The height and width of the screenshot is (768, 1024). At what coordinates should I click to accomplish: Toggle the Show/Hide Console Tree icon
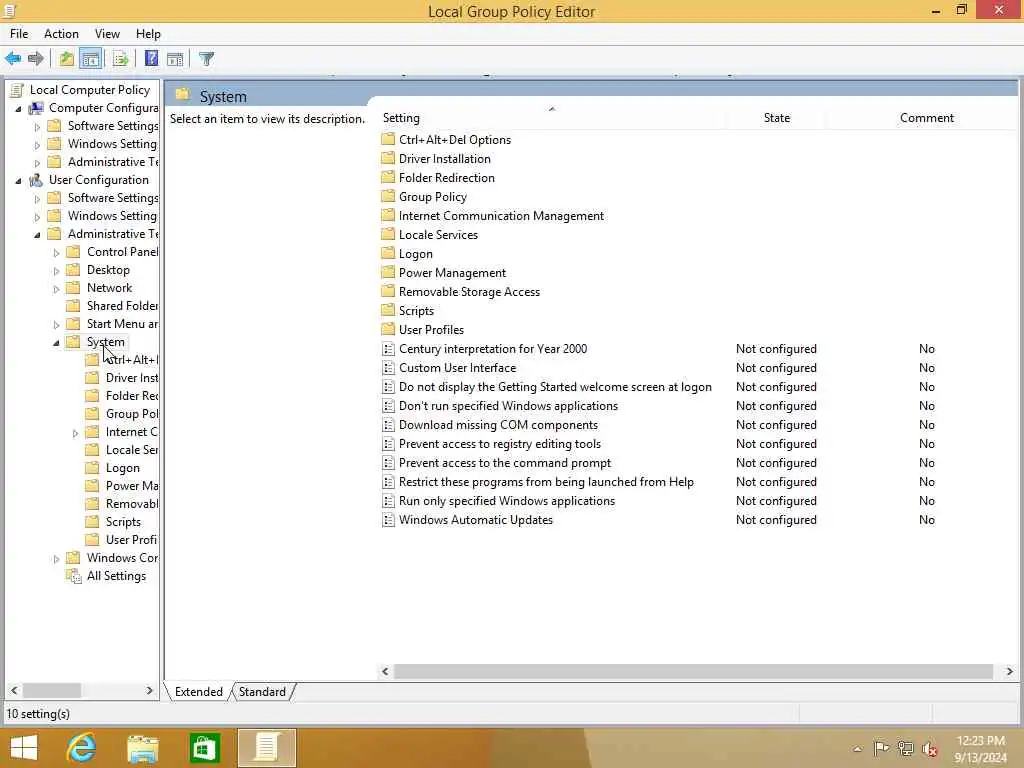91,59
